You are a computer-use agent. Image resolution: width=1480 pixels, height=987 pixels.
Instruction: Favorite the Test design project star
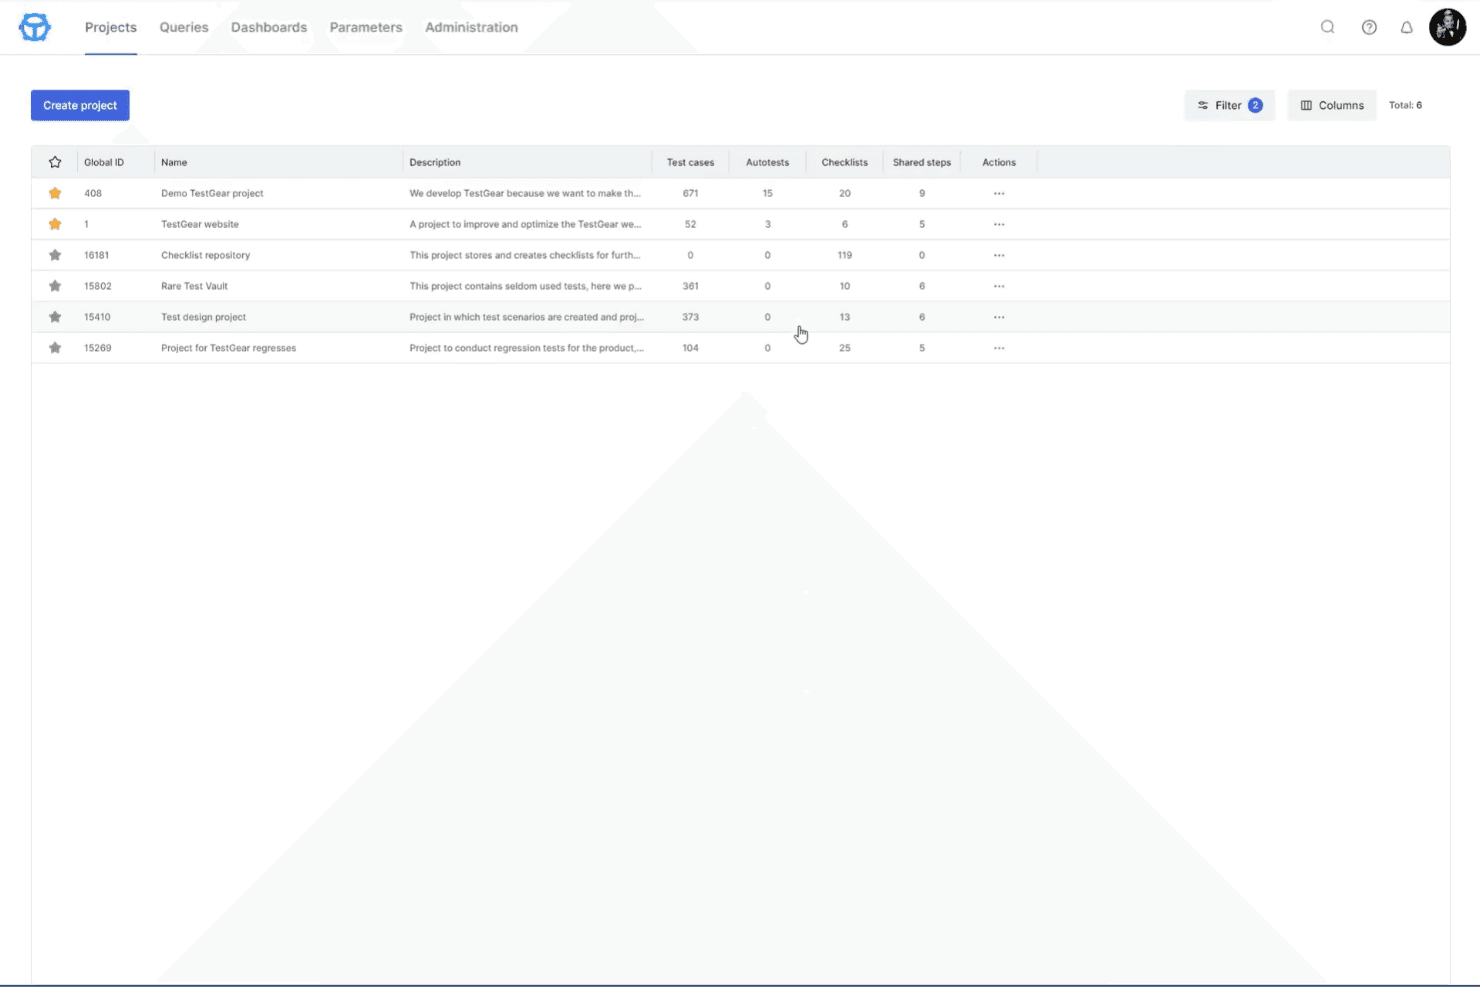(55, 317)
